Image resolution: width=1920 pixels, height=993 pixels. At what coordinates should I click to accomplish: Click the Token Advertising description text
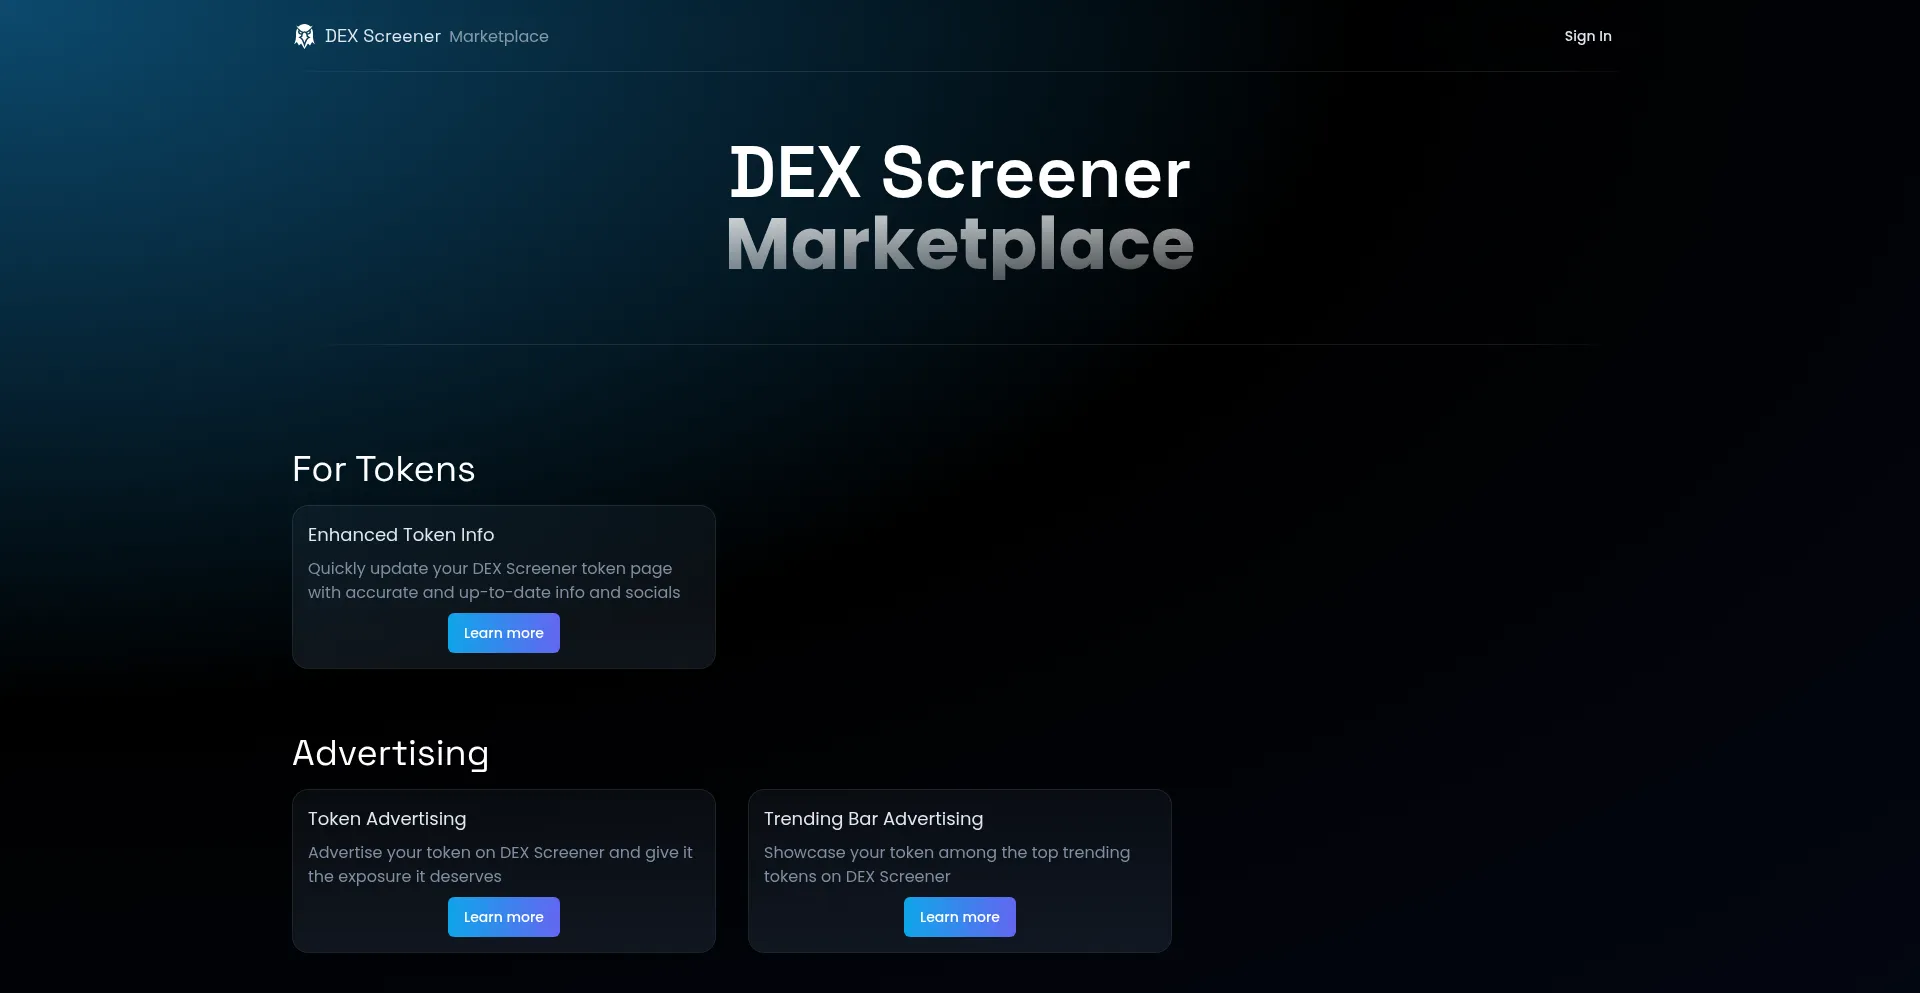pyautogui.click(x=500, y=864)
